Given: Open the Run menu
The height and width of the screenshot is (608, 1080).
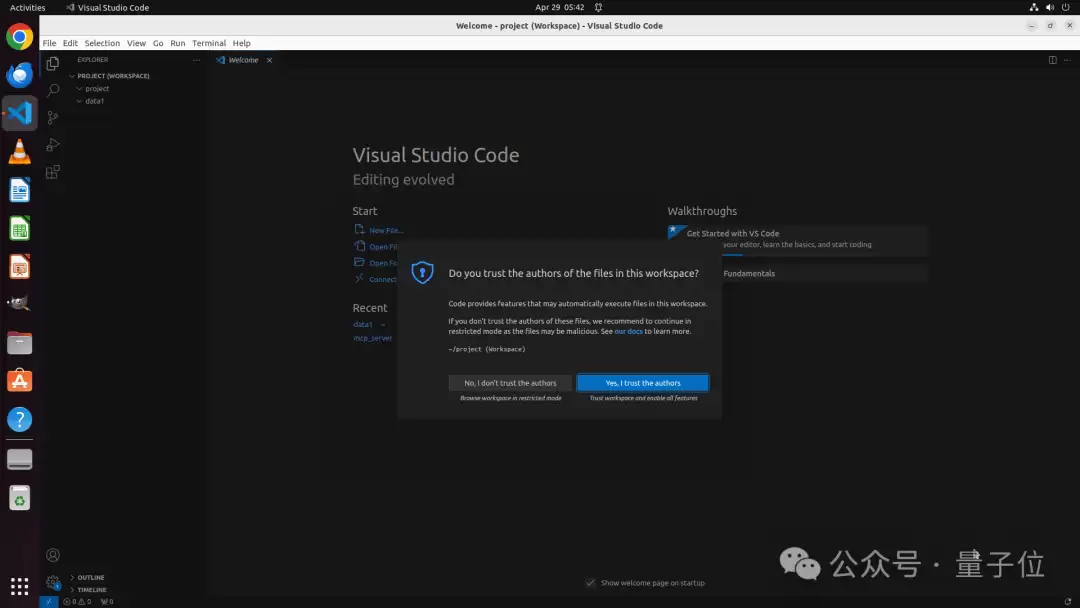Looking at the screenshot, I should (178, 43).
